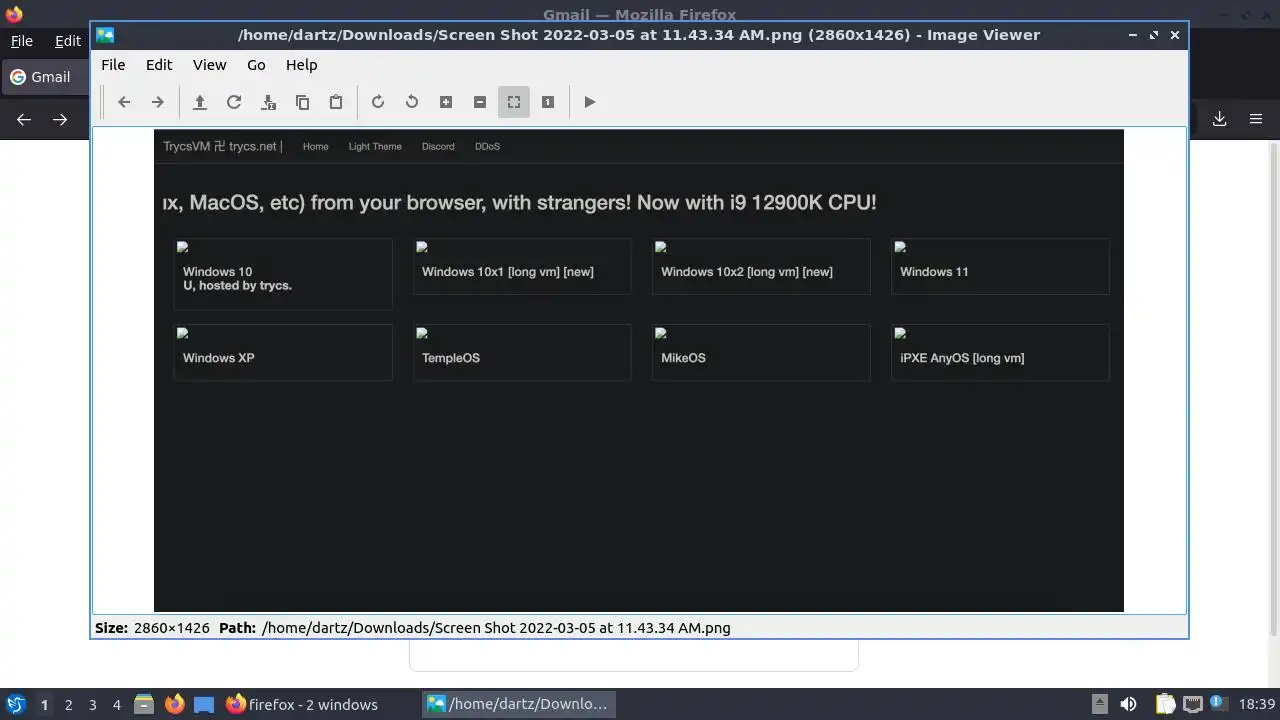Go to next image with right arrow
1280x720 pixels.
pyautogui.click(x=157, y=102)
